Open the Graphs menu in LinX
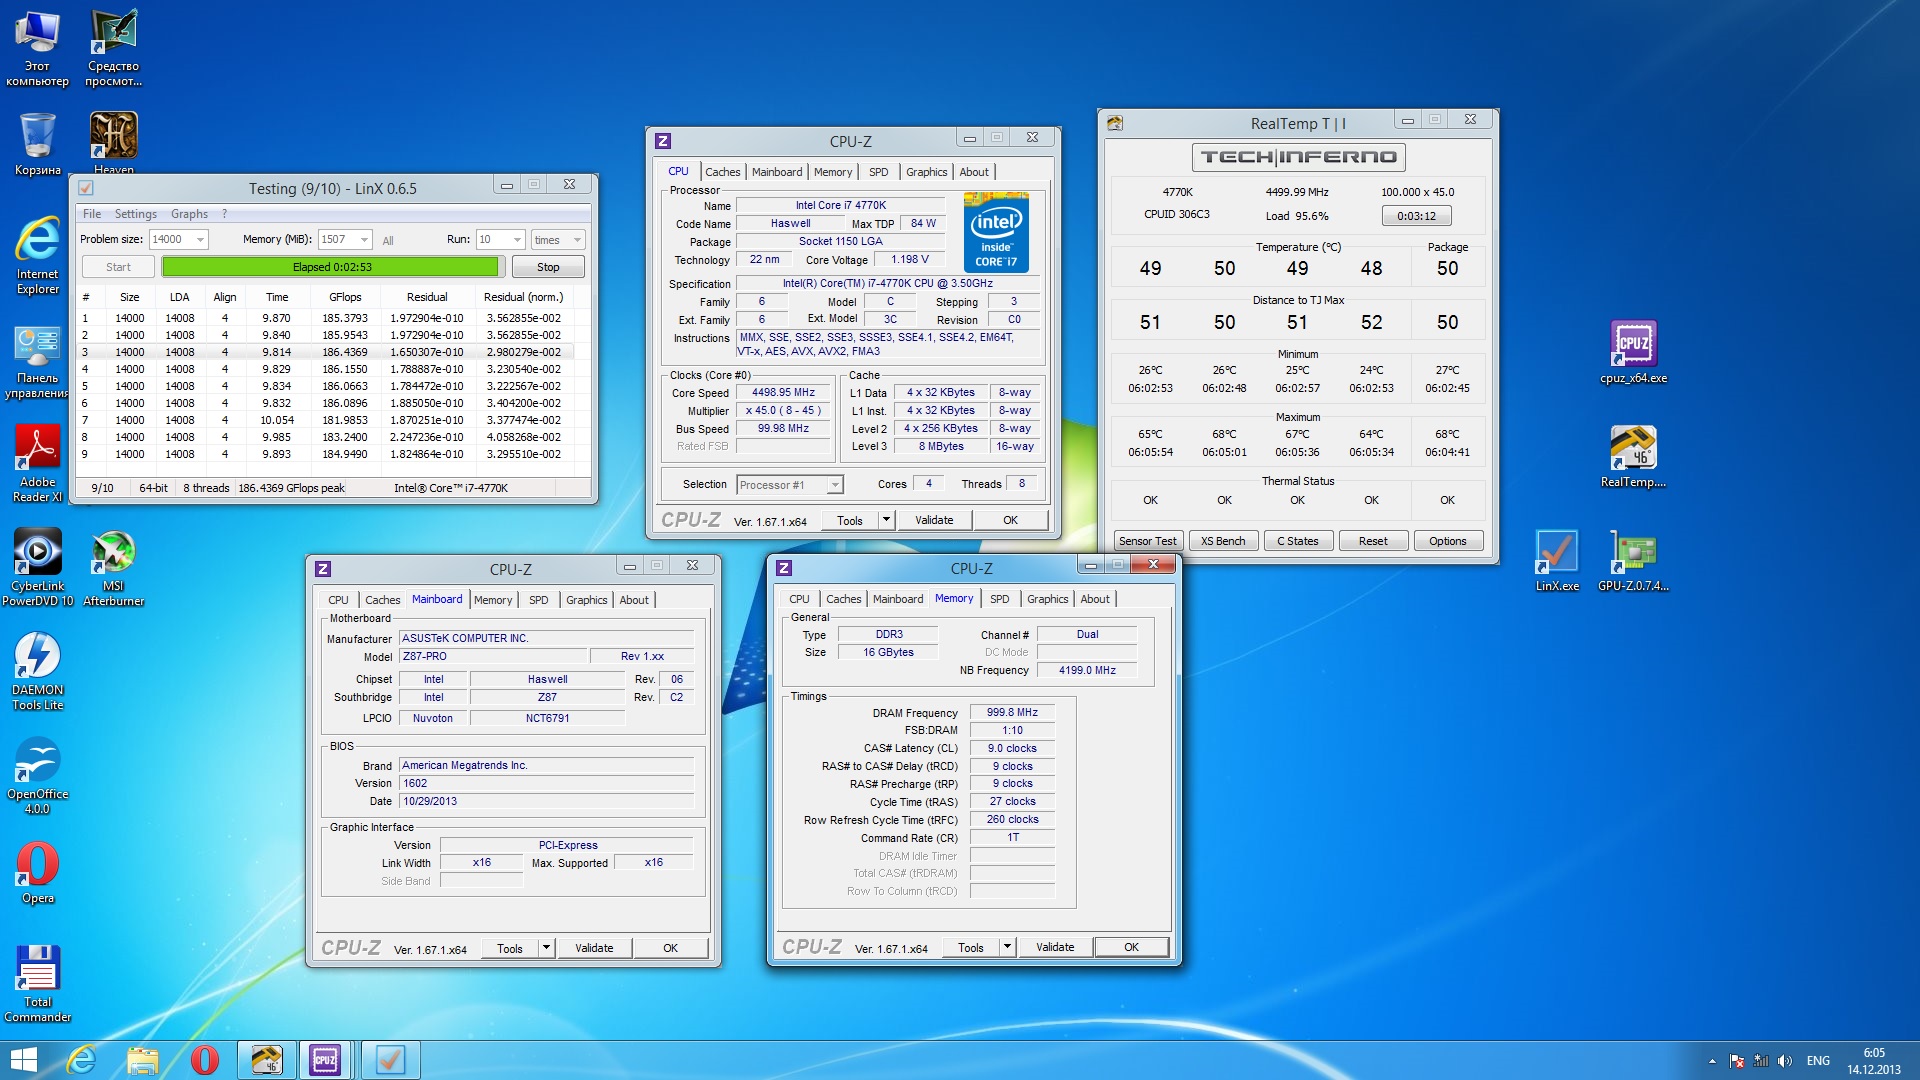 (x=189, y=214)
